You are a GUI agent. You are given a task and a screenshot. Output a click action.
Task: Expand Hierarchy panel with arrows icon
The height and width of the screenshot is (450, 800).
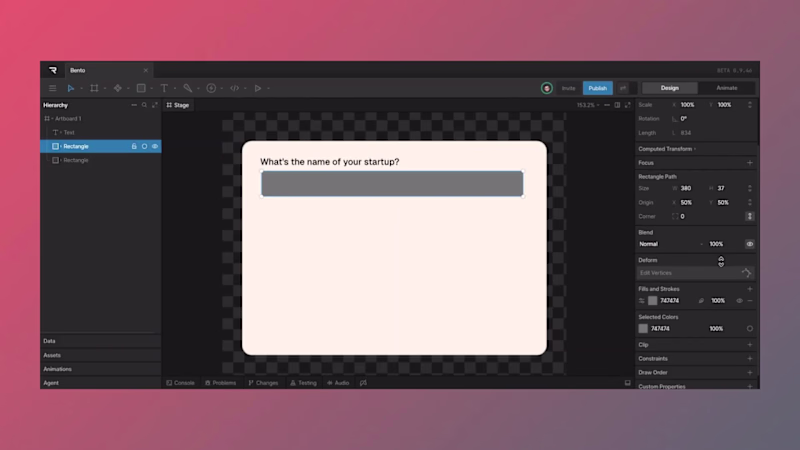pyautogui.click(x=155, y=105)
